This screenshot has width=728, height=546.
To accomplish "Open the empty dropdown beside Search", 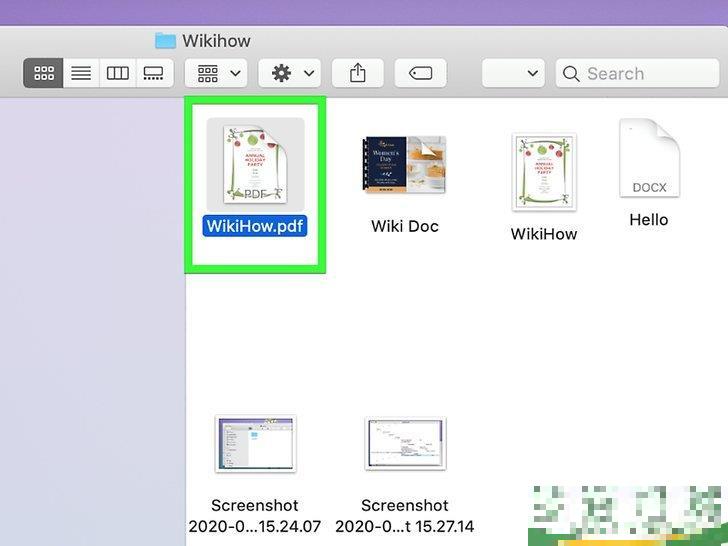I will 514,73.
